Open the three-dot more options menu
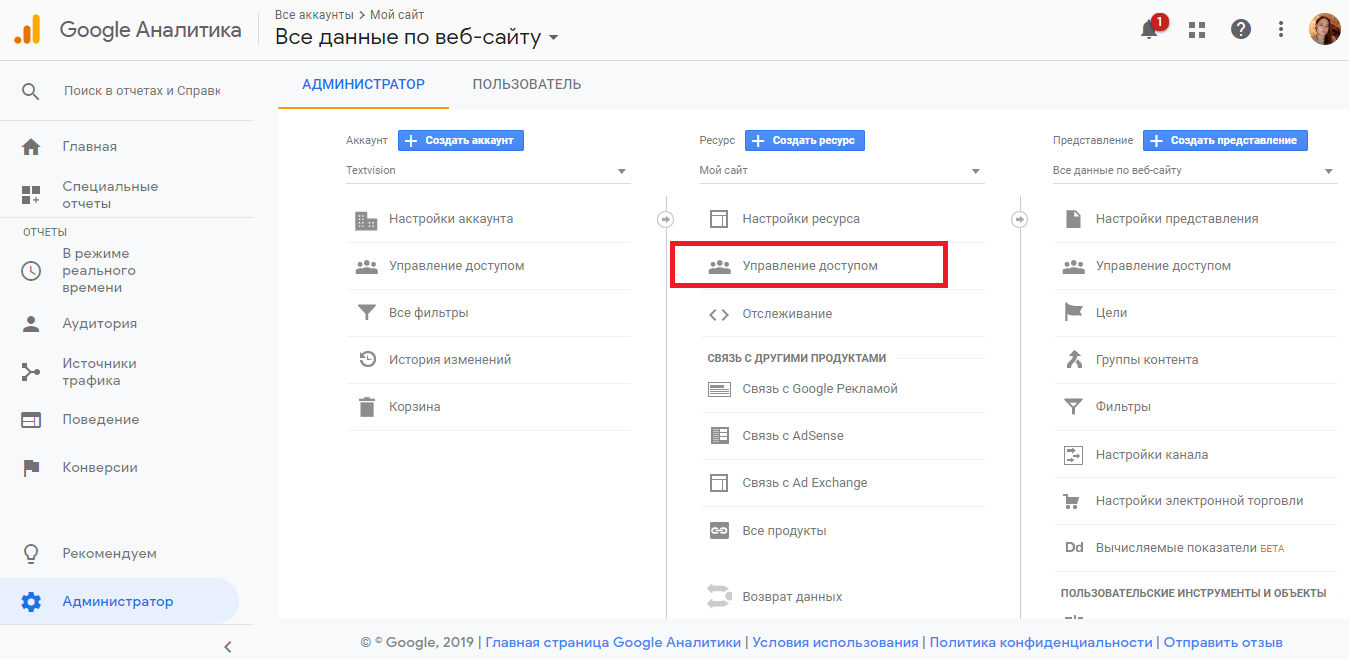1349x659 pixels. tap(1281, 29)
